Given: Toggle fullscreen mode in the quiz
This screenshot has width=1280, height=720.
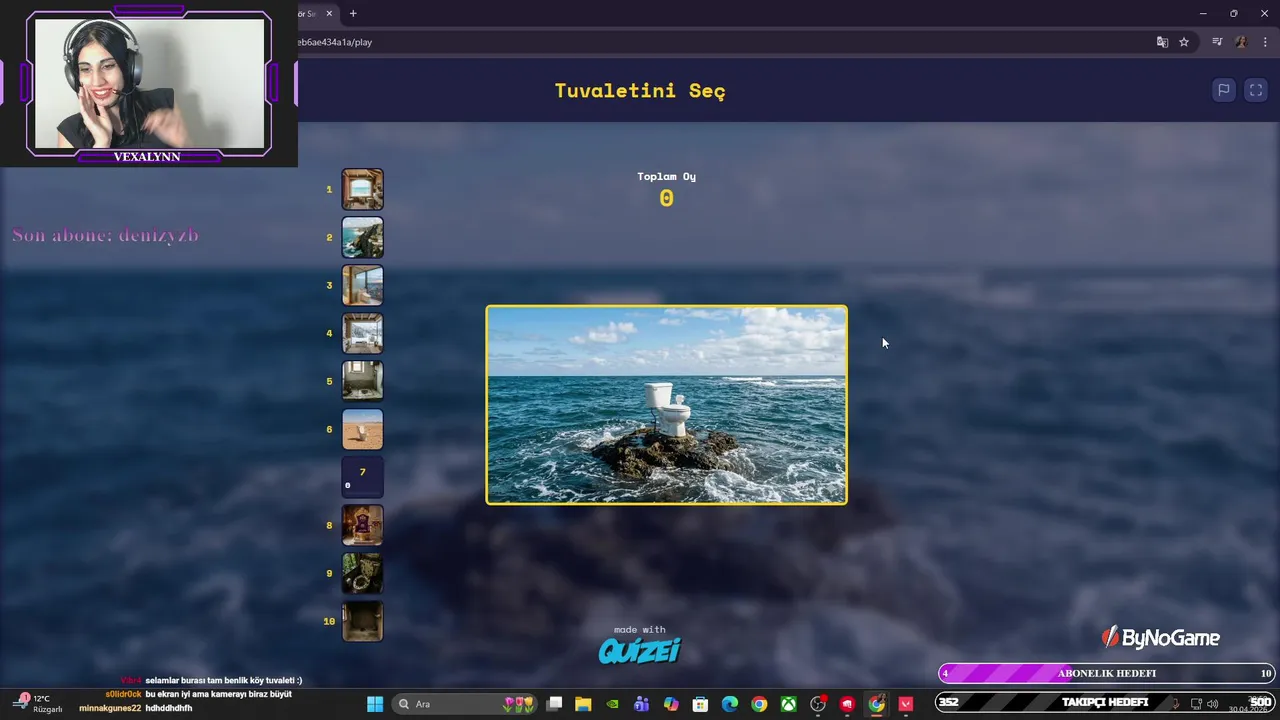Looking at the screenshot, I should tap(1256, 90).
